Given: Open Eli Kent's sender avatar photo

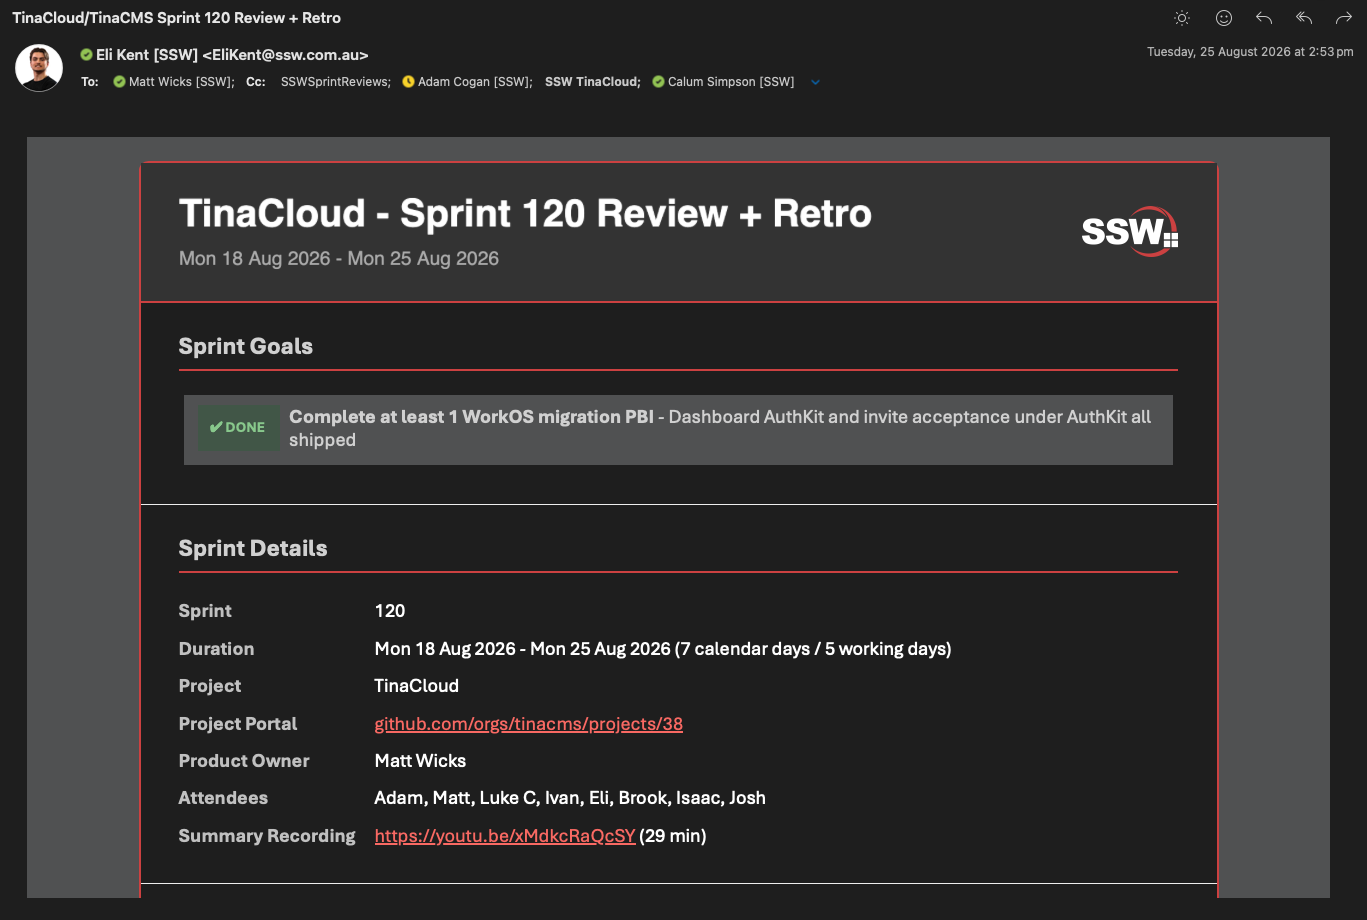Looking at the screenshot, I should click(39, 68).
